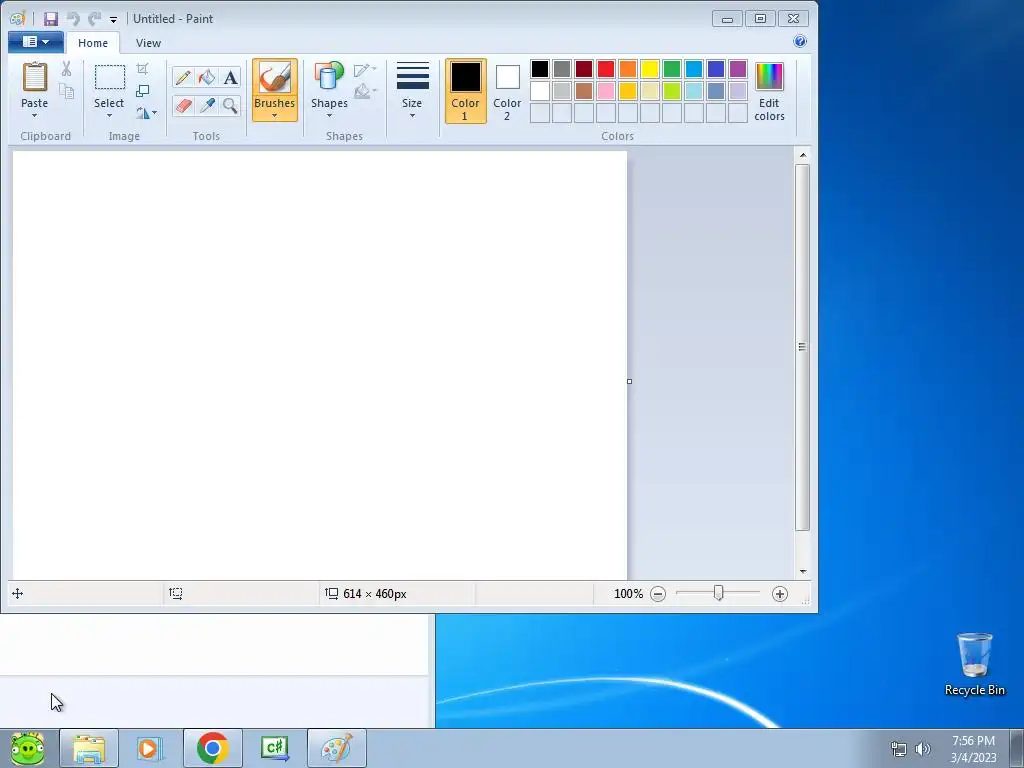Click the Shapes gallery icon

pos(329,77)
